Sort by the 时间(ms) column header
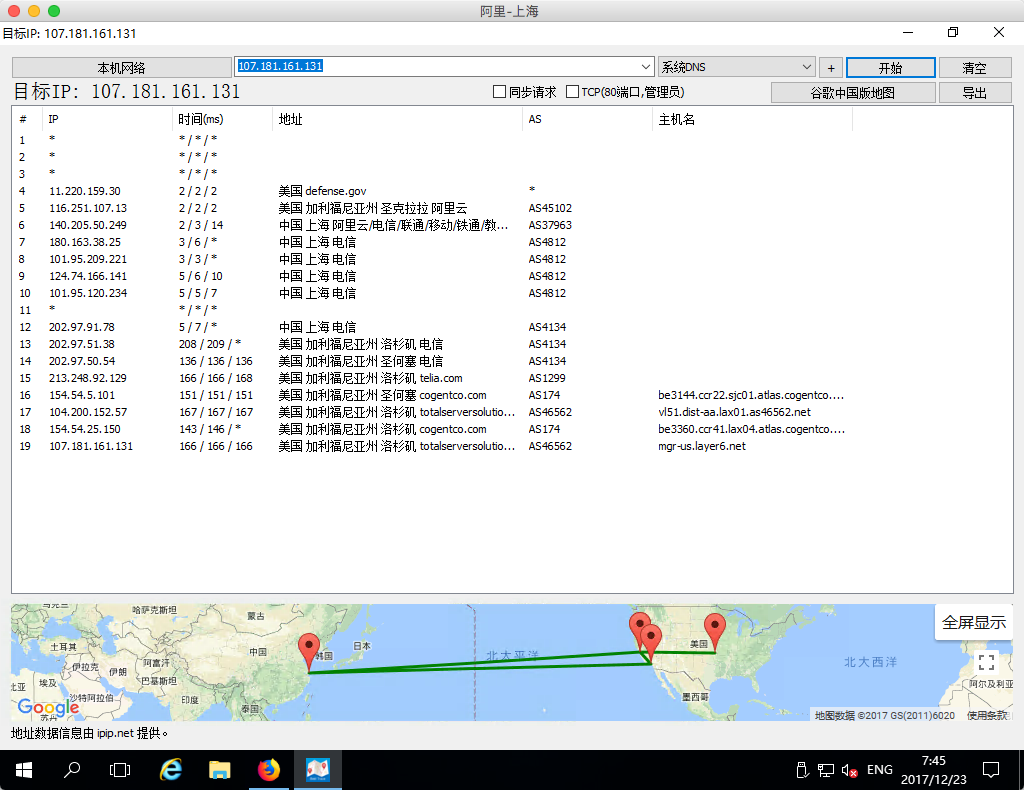The image size is (1024, 790). [222, 119]
